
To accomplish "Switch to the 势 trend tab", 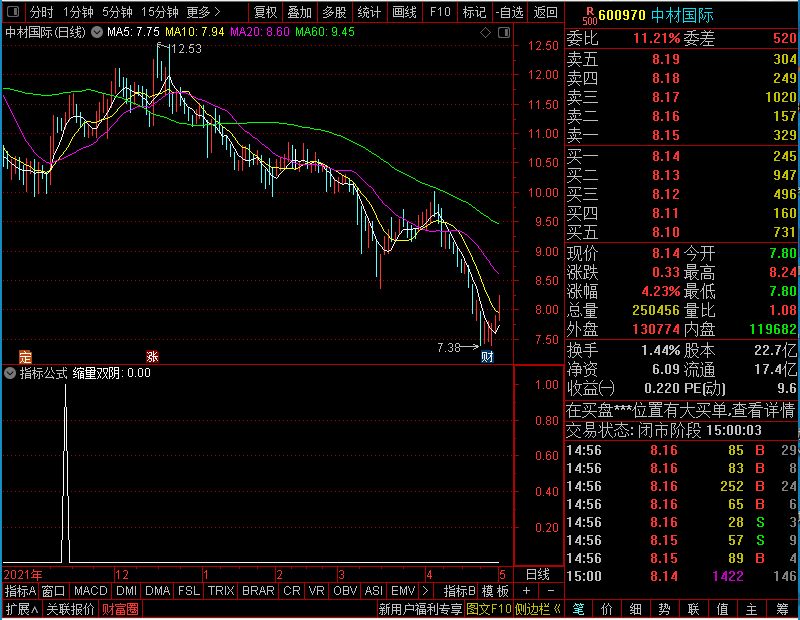I will 664,609.
